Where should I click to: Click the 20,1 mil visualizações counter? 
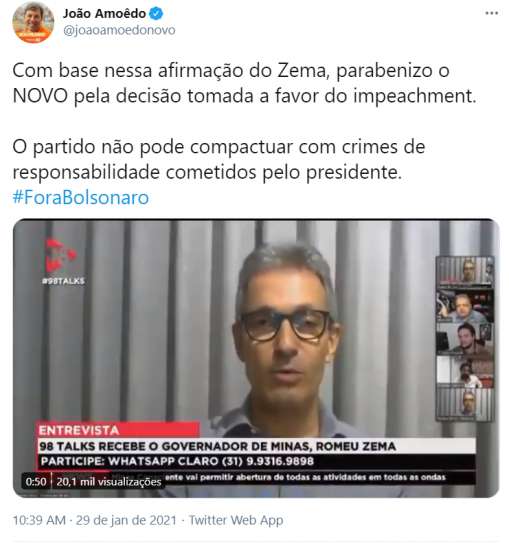(108, 482)
